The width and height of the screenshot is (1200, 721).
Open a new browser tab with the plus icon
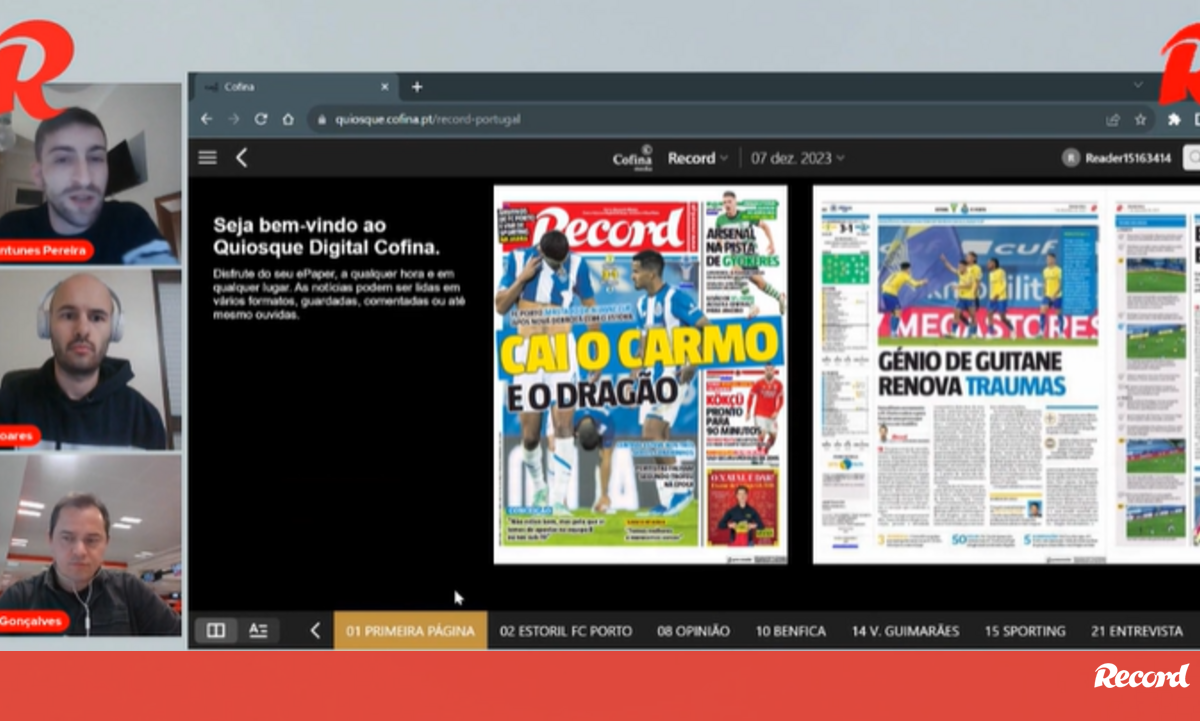point(417,87)
